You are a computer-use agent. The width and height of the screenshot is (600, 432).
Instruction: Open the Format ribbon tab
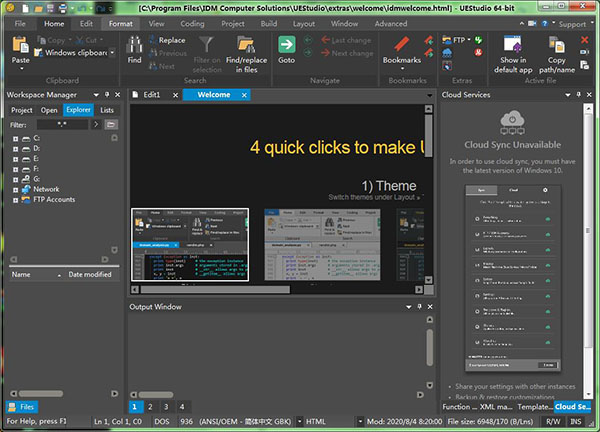point(121,24)
